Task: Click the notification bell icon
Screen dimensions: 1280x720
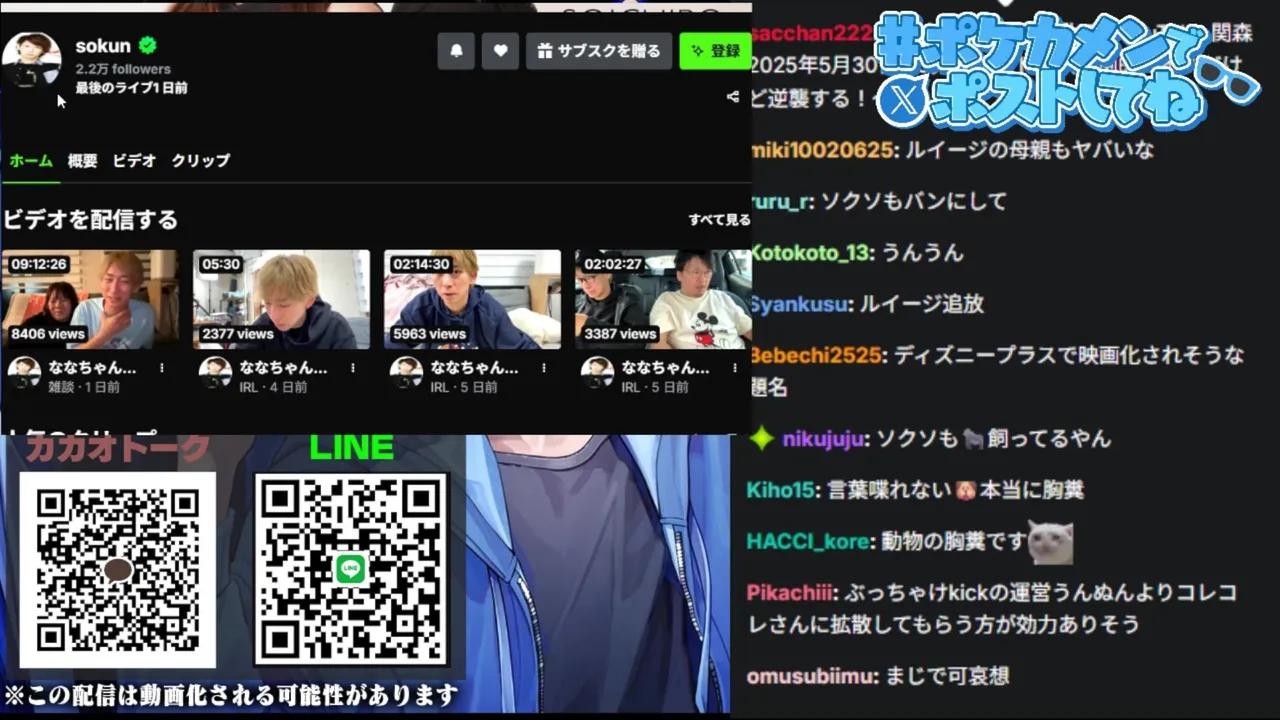Action: pyautogui.click(x=456, y=51)
